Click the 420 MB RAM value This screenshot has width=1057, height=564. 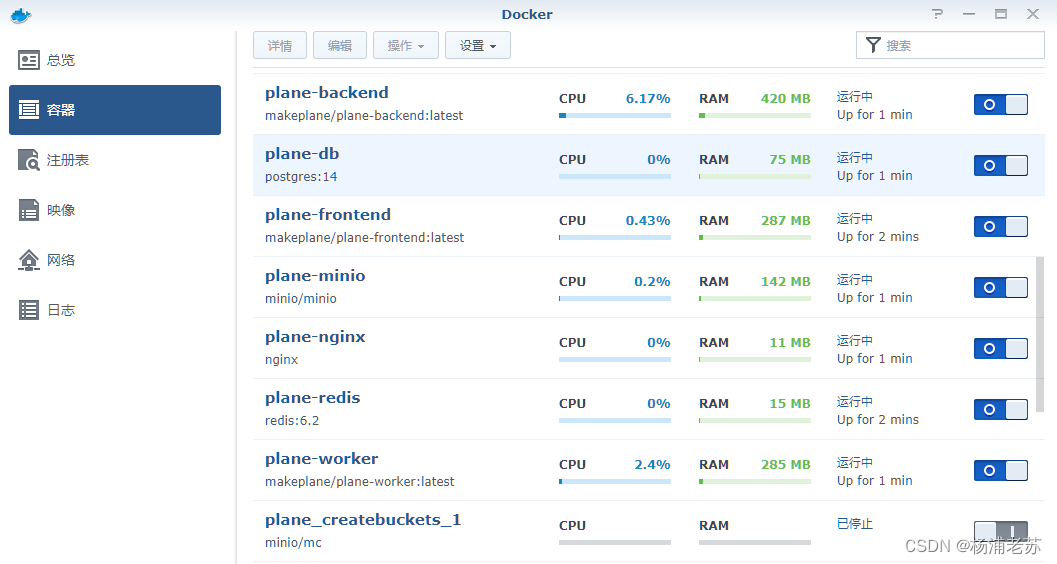click(x=785, y=98)
